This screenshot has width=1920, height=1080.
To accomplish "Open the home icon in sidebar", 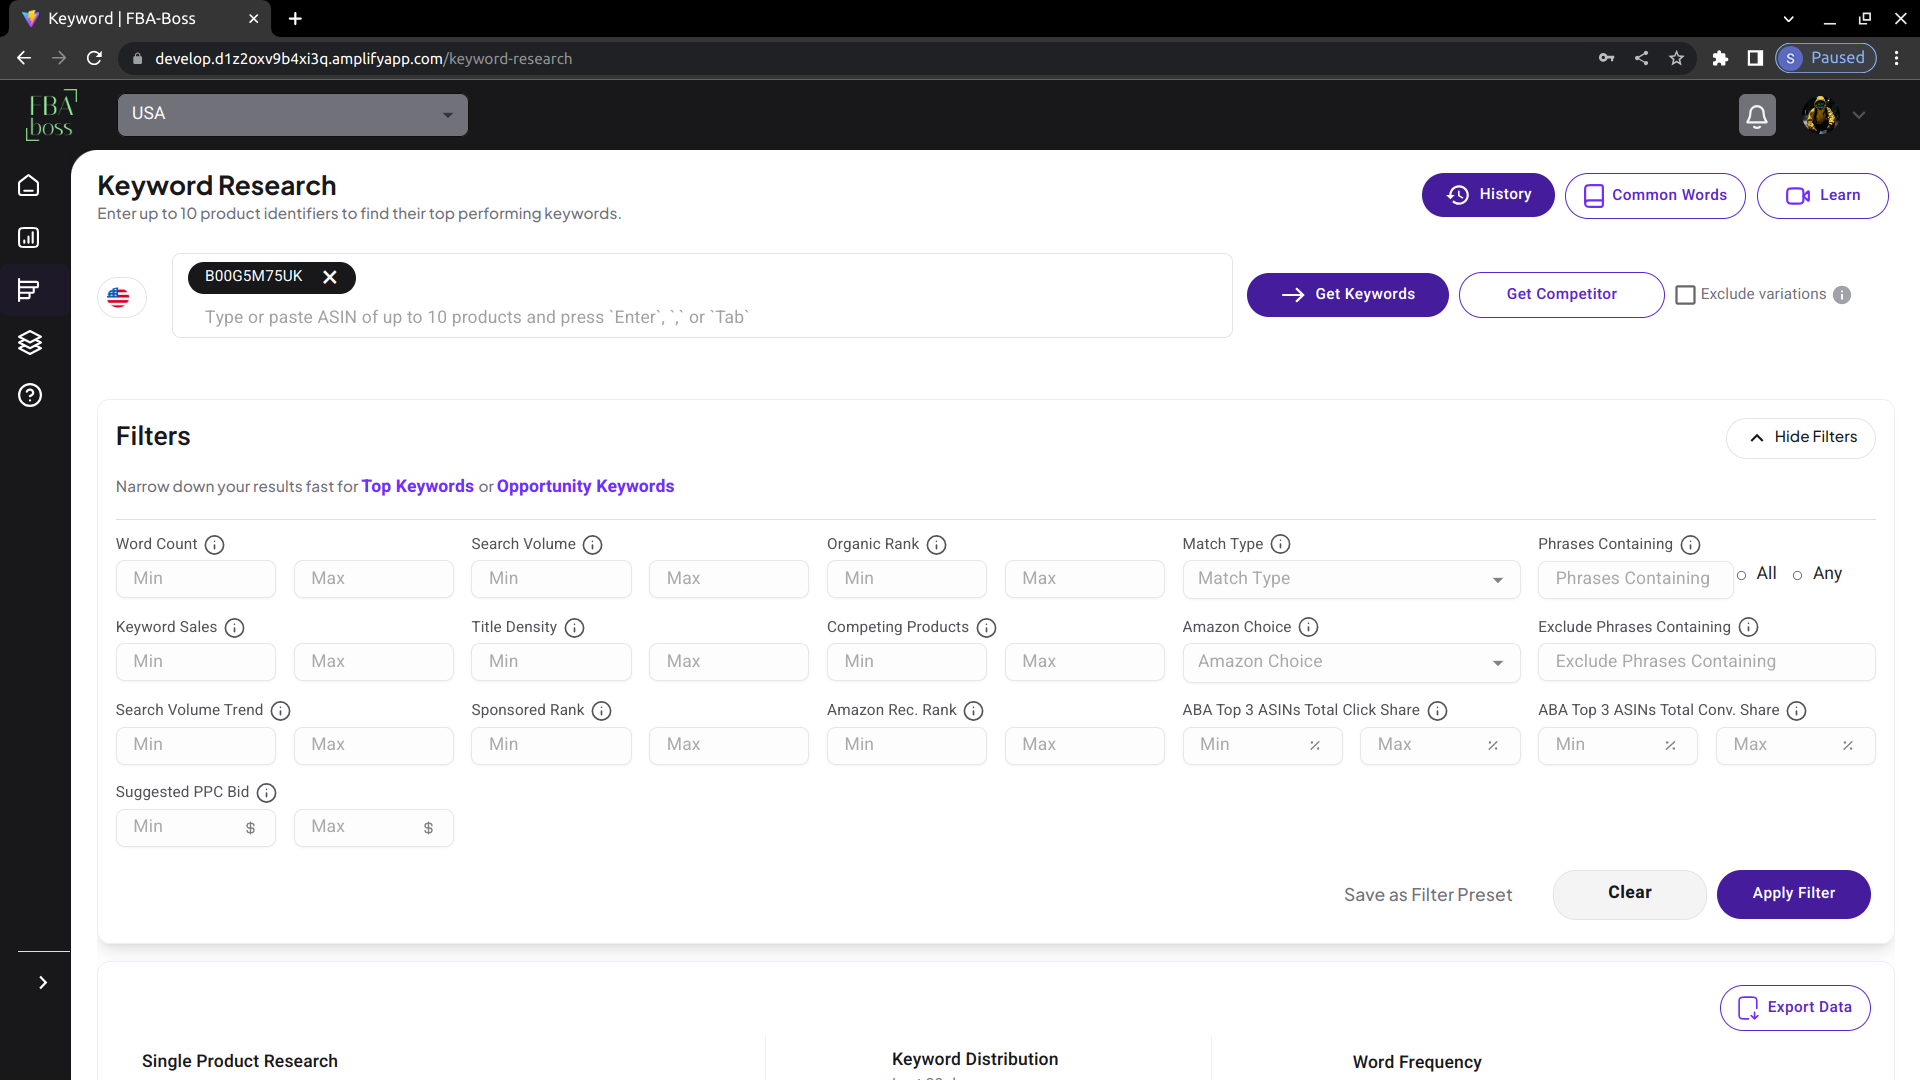I will click(29, 186).
